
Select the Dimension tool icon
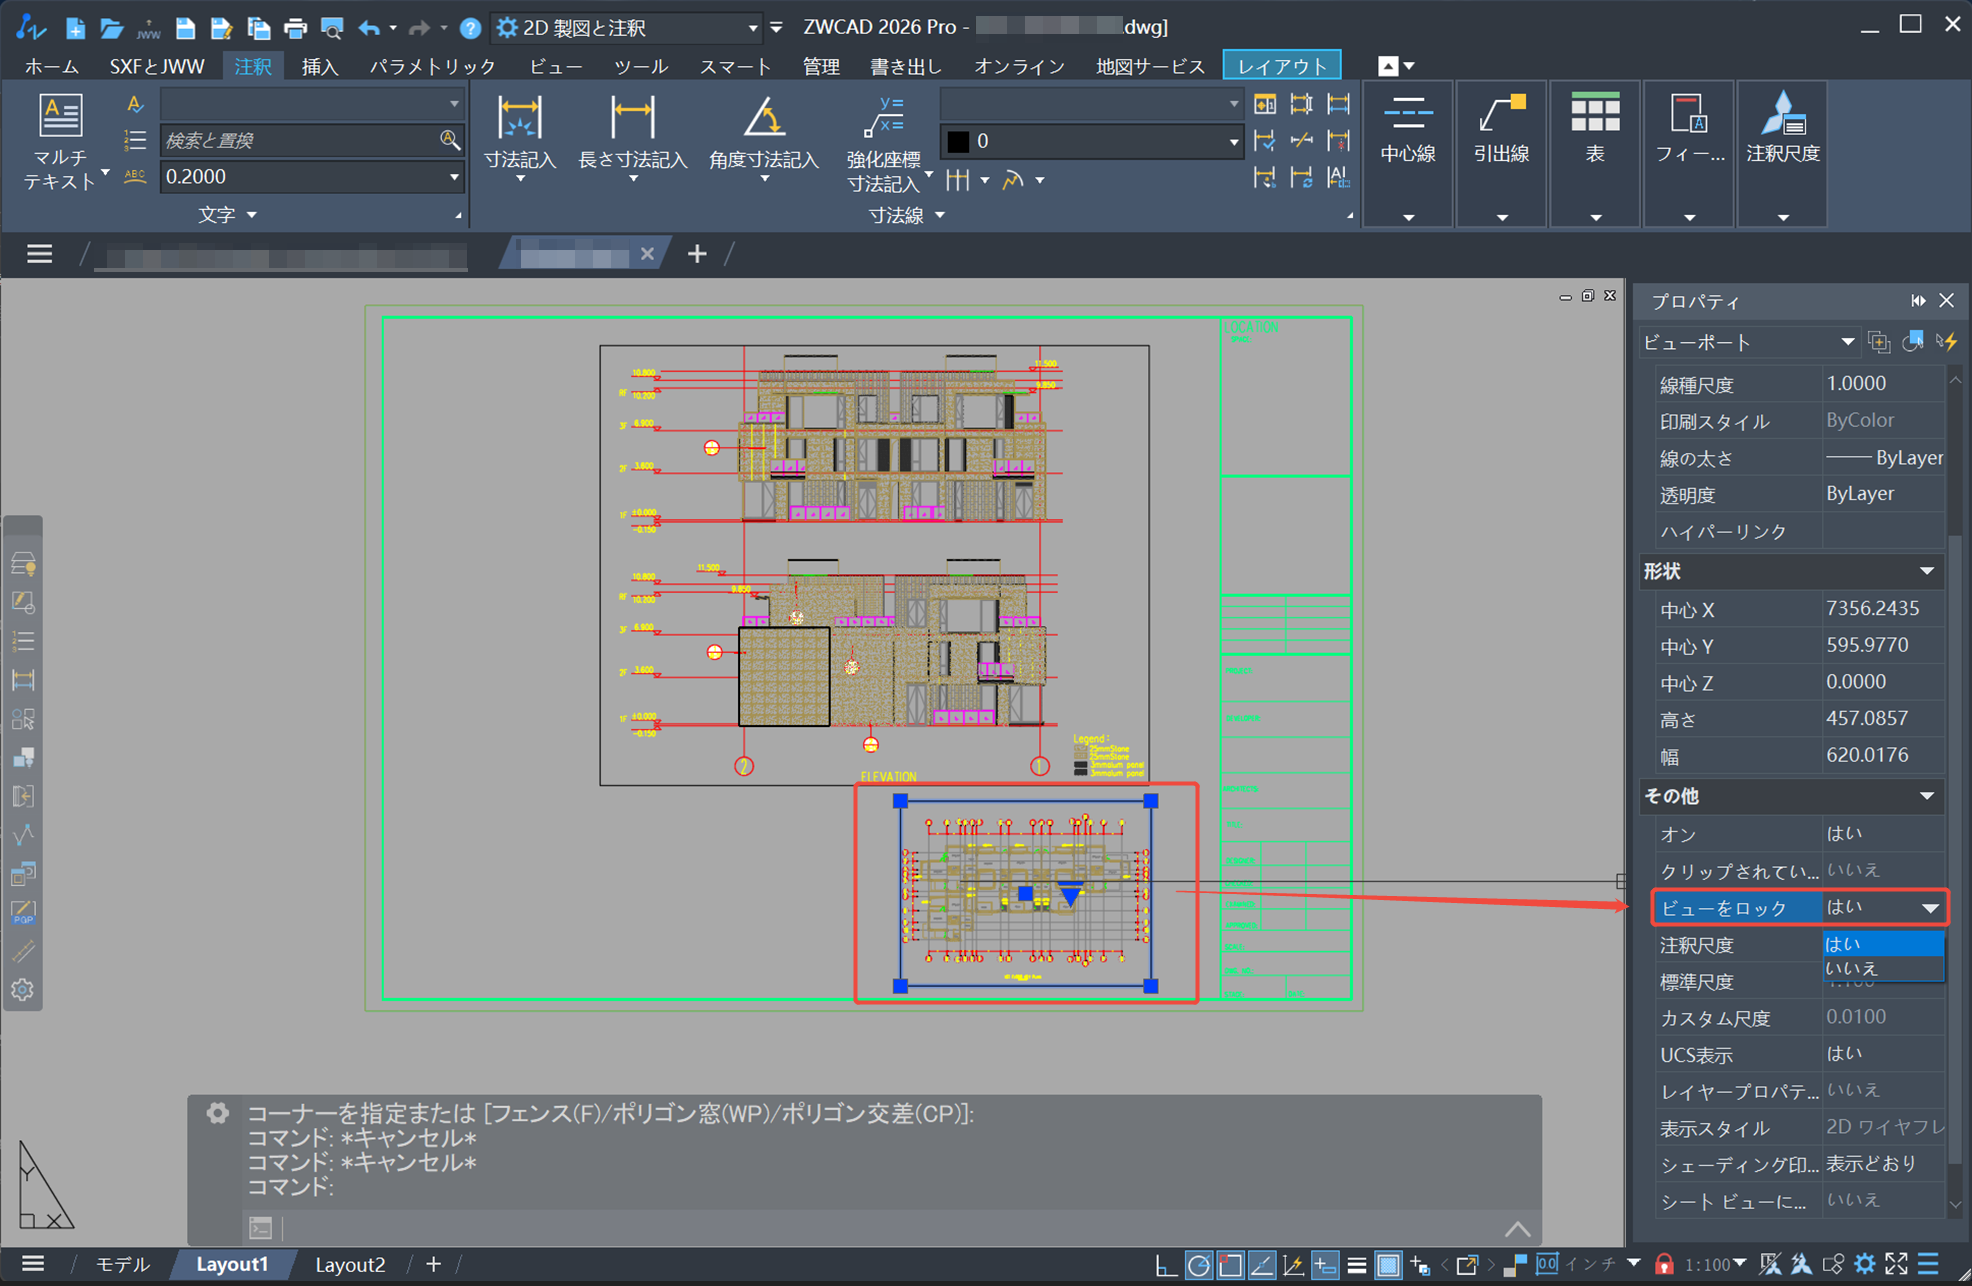pyautogui.click(x=519, y=119)
